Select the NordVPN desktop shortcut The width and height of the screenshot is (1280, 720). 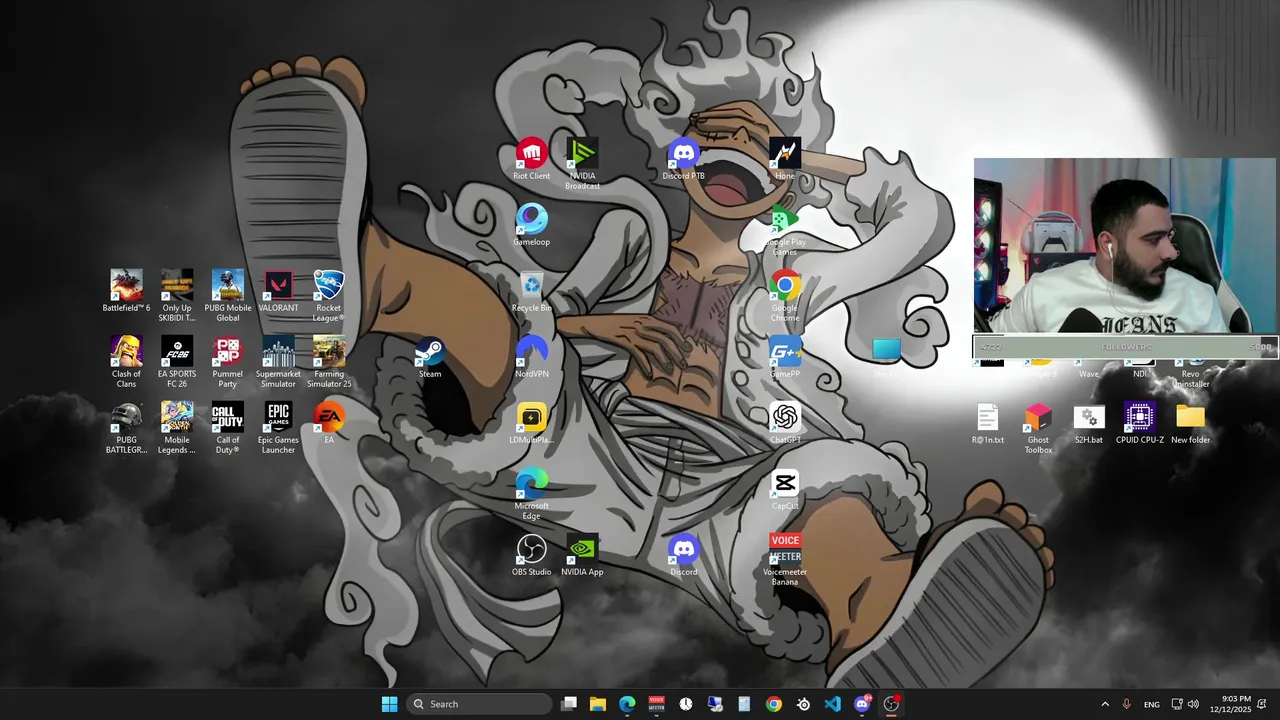tap(531, 358)
